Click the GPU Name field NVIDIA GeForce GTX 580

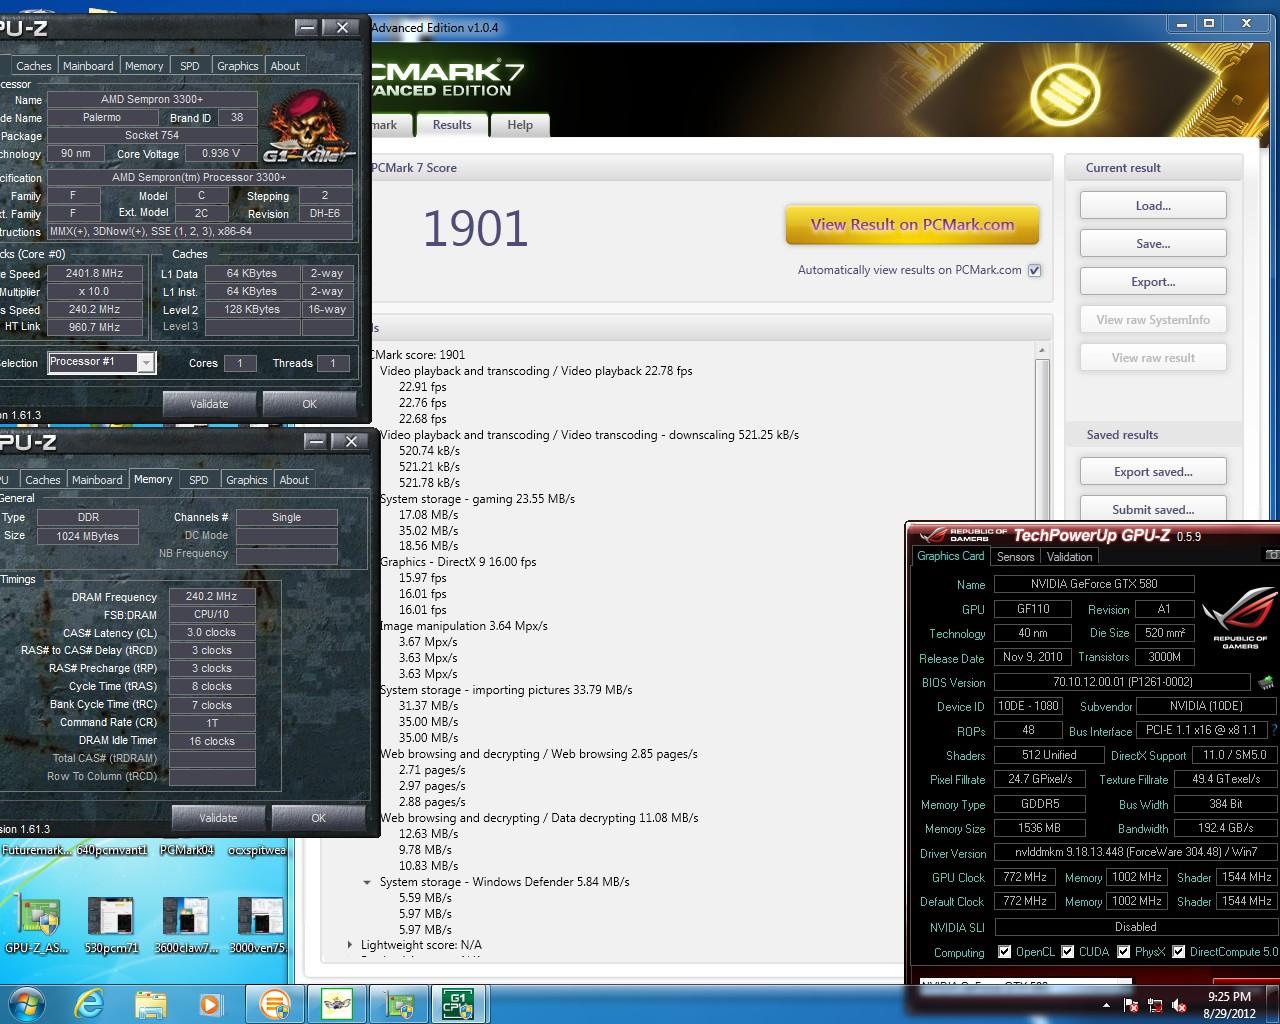(x=1094, y=584)
